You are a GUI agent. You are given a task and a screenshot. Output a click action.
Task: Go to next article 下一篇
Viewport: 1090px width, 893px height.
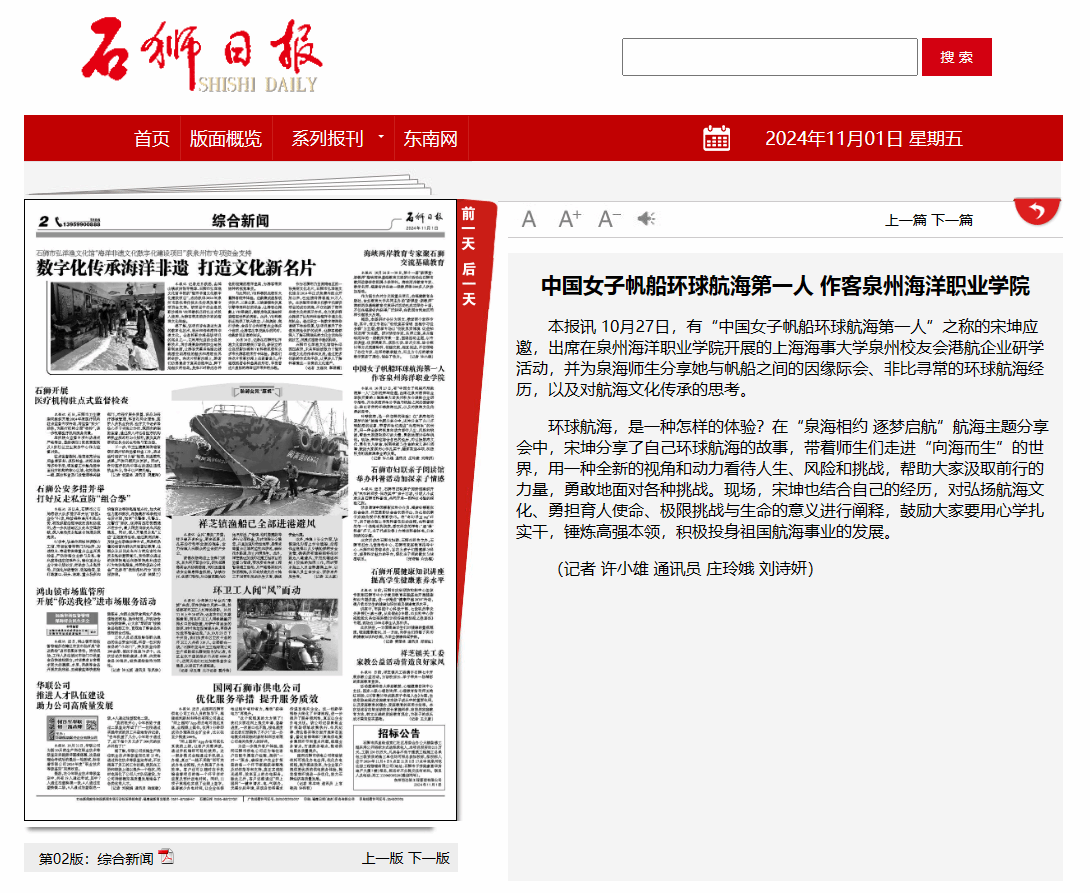[952, 220]
